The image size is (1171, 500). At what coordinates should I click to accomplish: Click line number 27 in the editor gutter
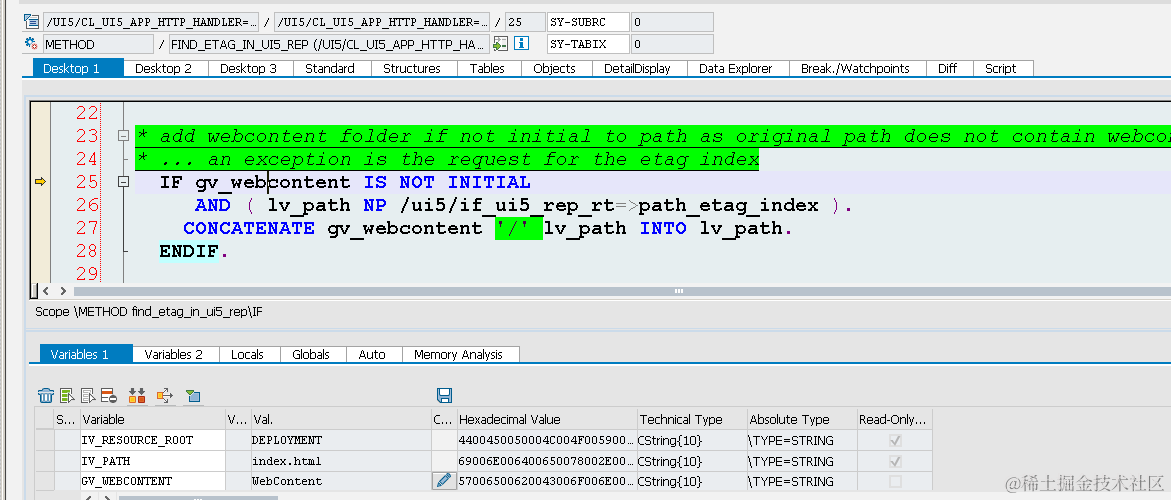point(87,228)
